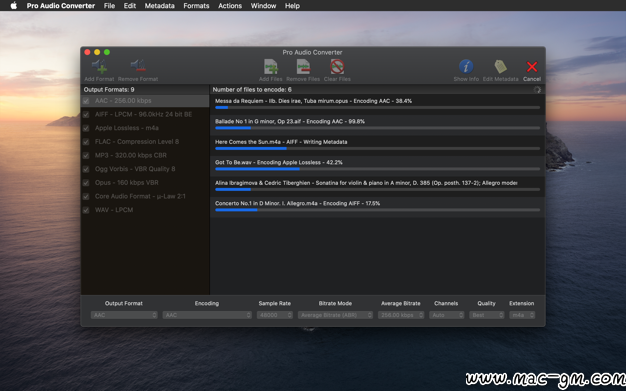Viewport: 626px width, 391px height.
Task: Select the MP3 - 320.00 kbps CBR row
Action: pyautogui.click(x=145, y=155)
